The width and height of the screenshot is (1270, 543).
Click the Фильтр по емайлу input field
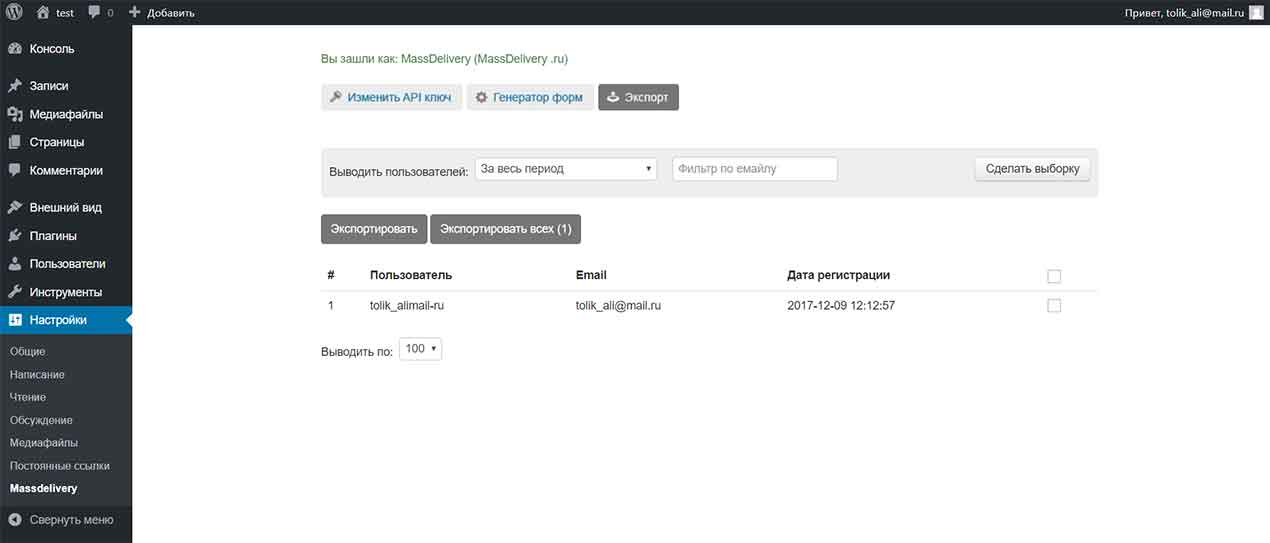point(754,169)
